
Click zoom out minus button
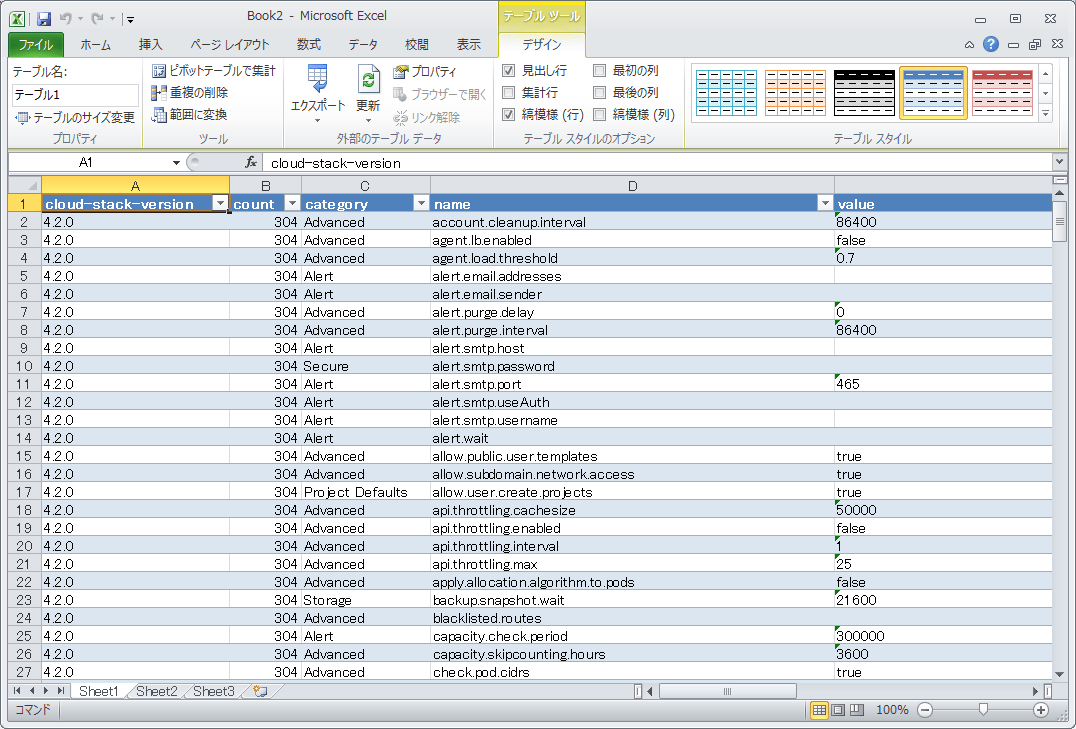point(925,710)
